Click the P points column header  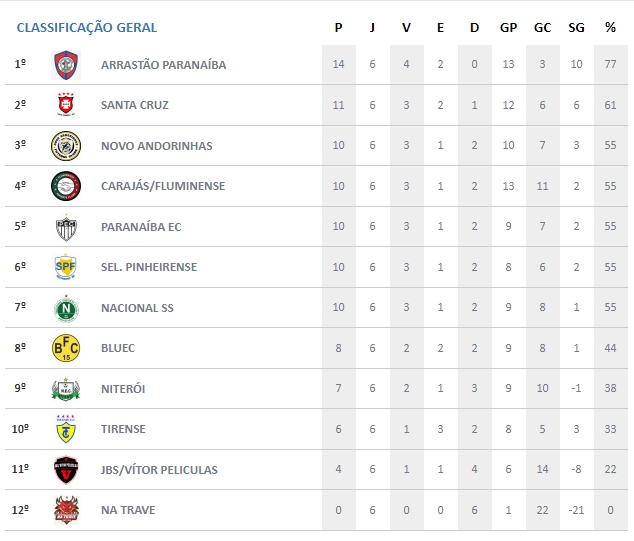click(x=338, y=28)
